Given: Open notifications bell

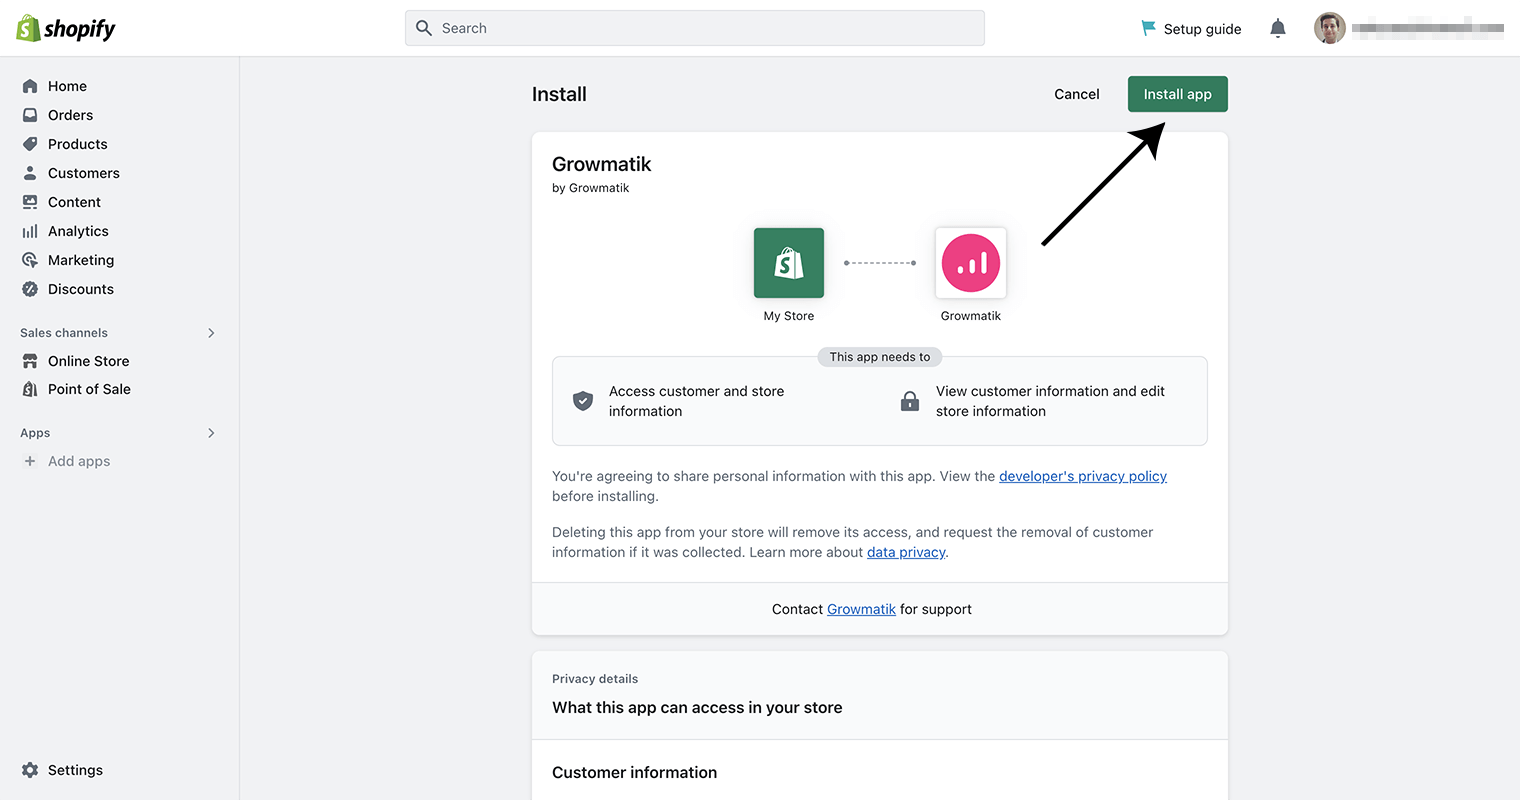Looking at the screenshot, I should click(1278, 28).
